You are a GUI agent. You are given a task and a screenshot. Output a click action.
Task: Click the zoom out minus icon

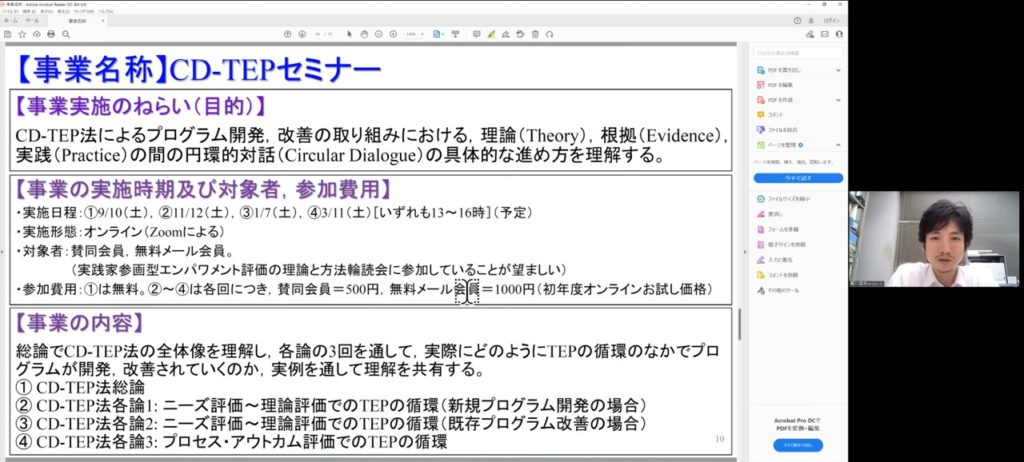378,33
